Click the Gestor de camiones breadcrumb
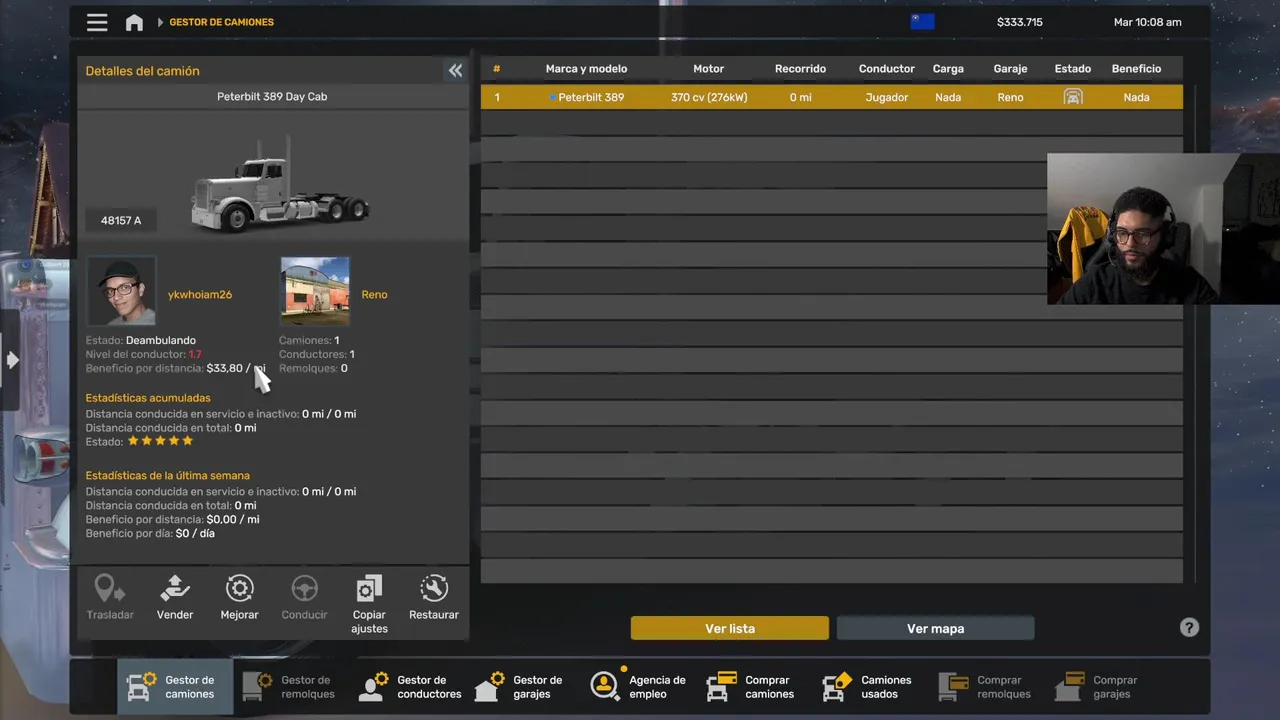This screenshot has width=1280, height=720. [221, 22]
